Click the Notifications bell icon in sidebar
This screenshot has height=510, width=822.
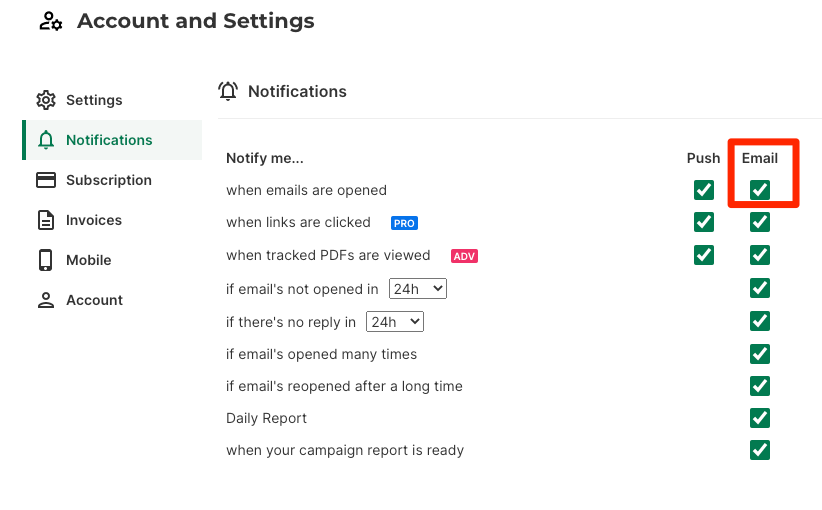tap(46, 140)
